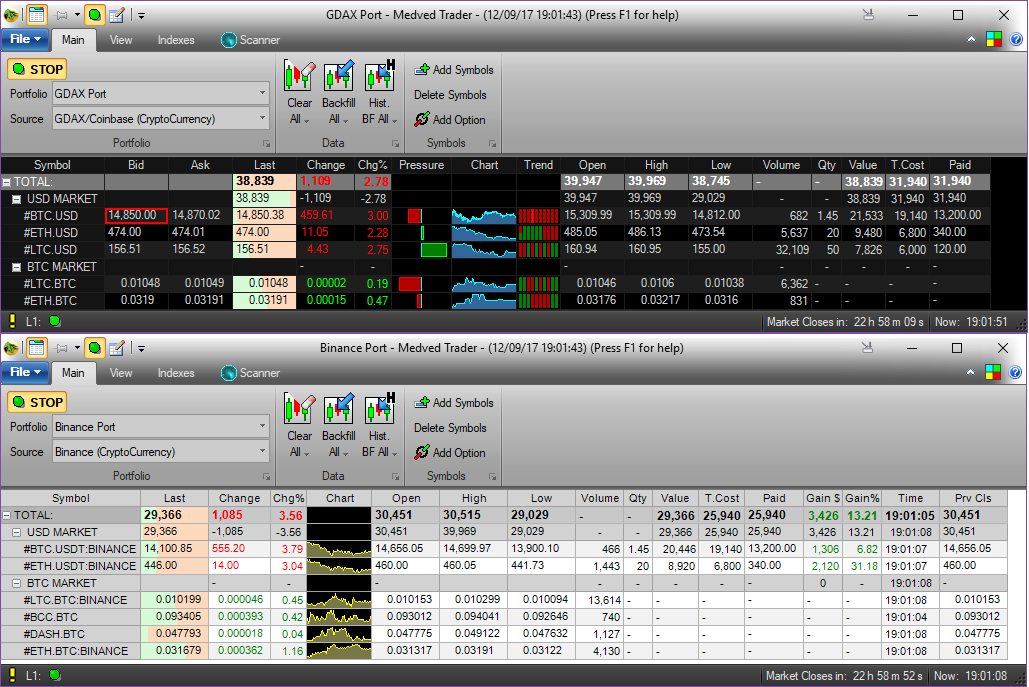This screenshot has height=687, width=1029.
Task: Click green L1 status indicator in GDAX window
Action: (55, 321)
